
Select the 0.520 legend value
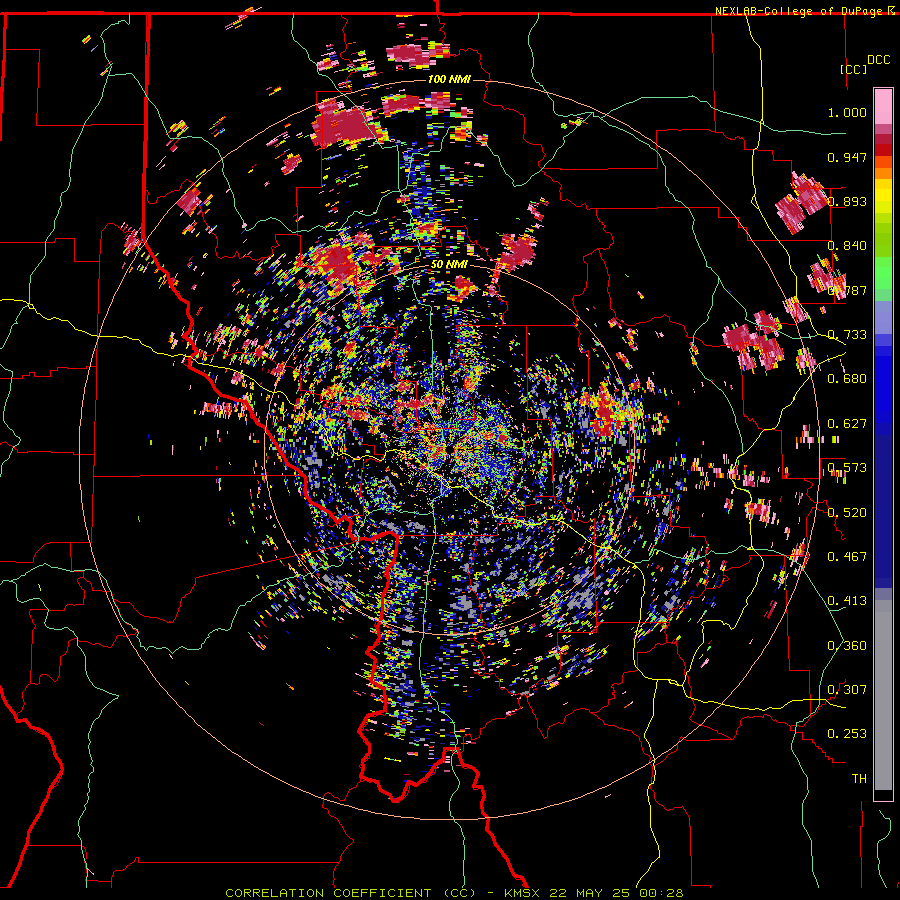(847, 513)
